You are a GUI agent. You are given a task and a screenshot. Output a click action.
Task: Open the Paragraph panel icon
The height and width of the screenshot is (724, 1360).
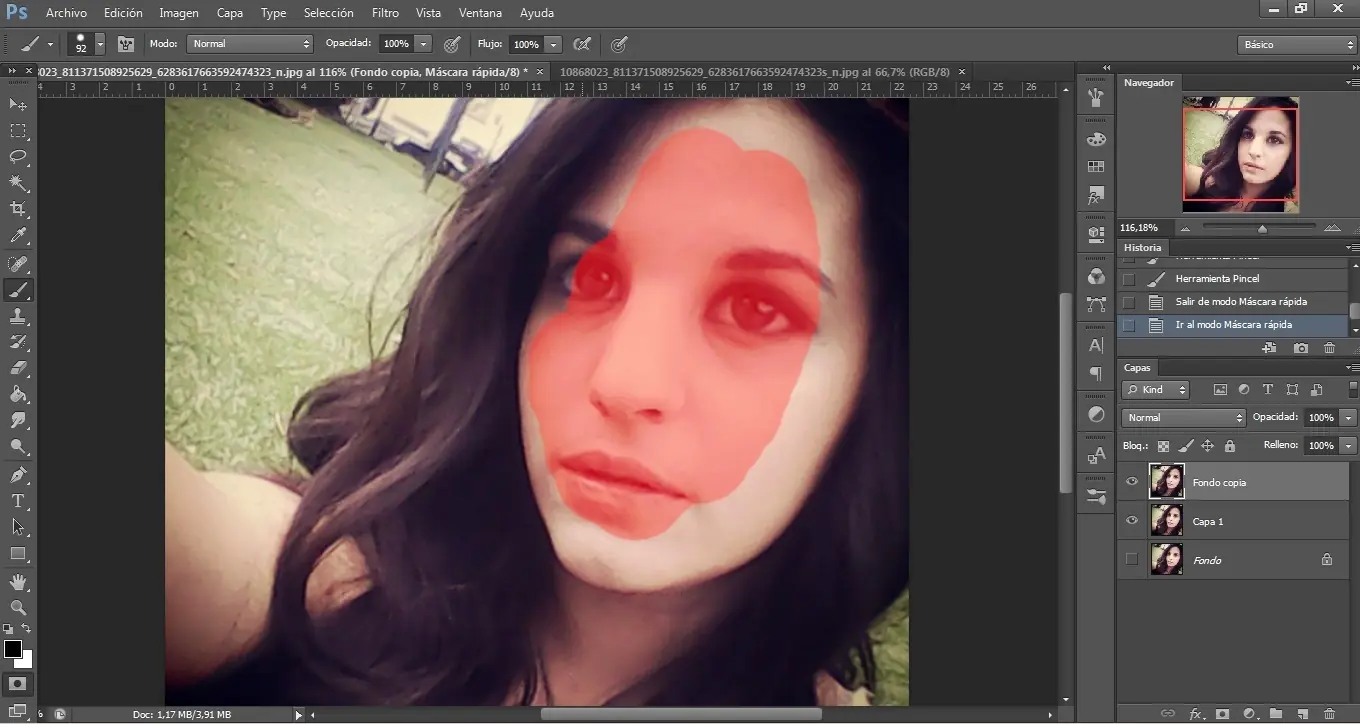(1096, 373)
